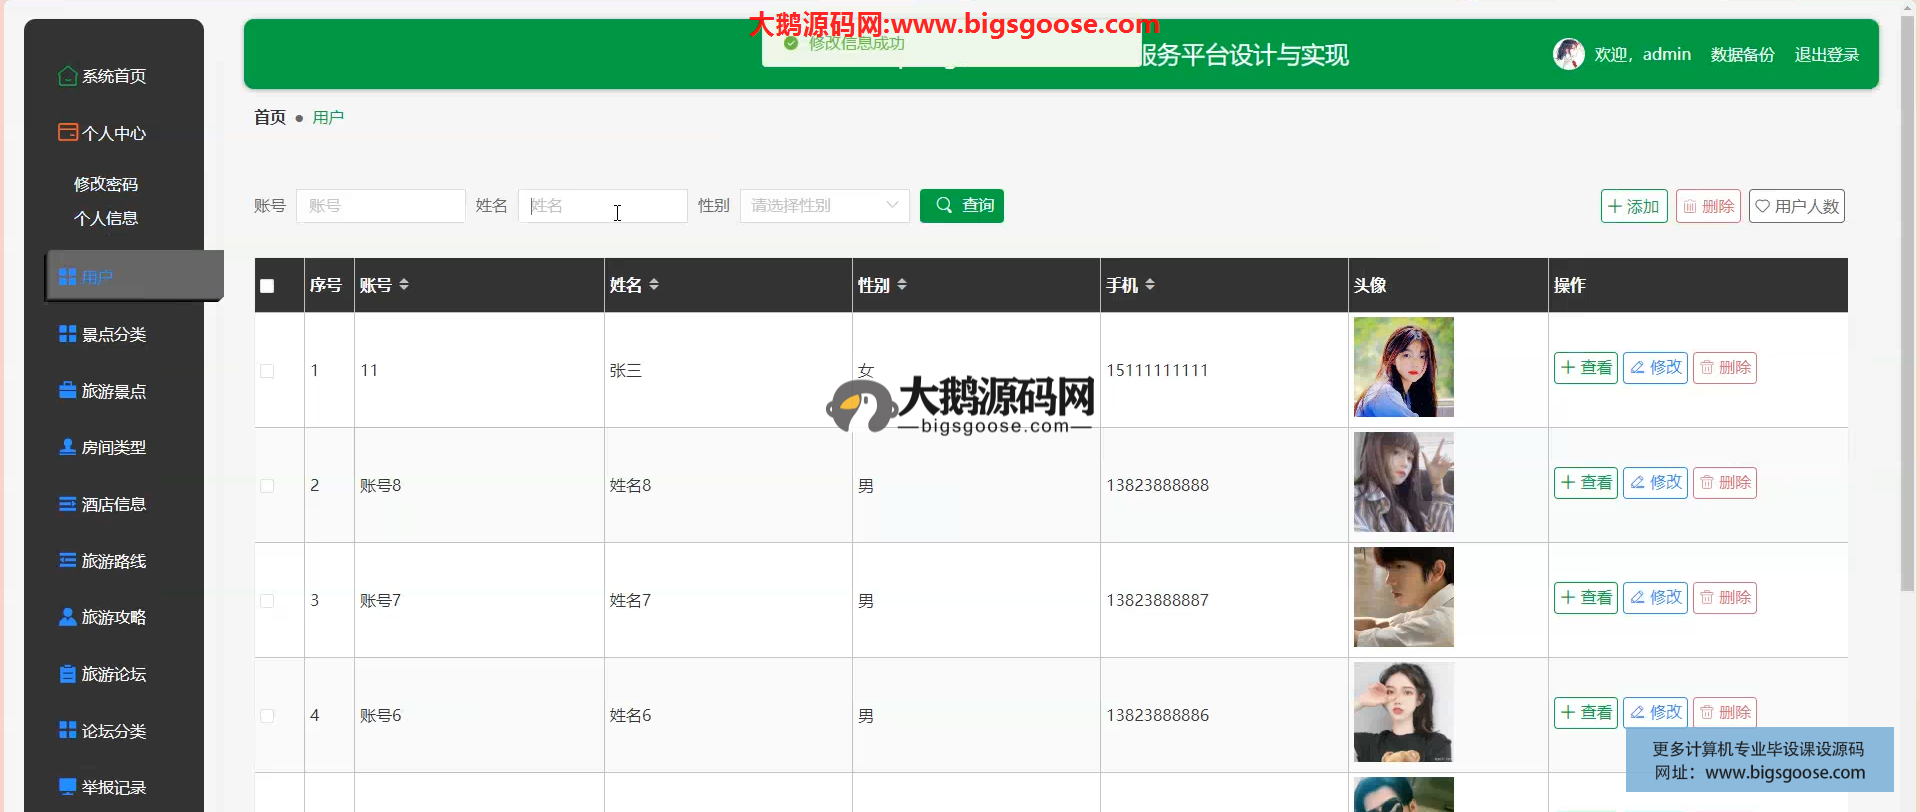This screenshot has height=812, width=1920.
Task: Click the admin avatar in the header
Action: click(1568, 54)
